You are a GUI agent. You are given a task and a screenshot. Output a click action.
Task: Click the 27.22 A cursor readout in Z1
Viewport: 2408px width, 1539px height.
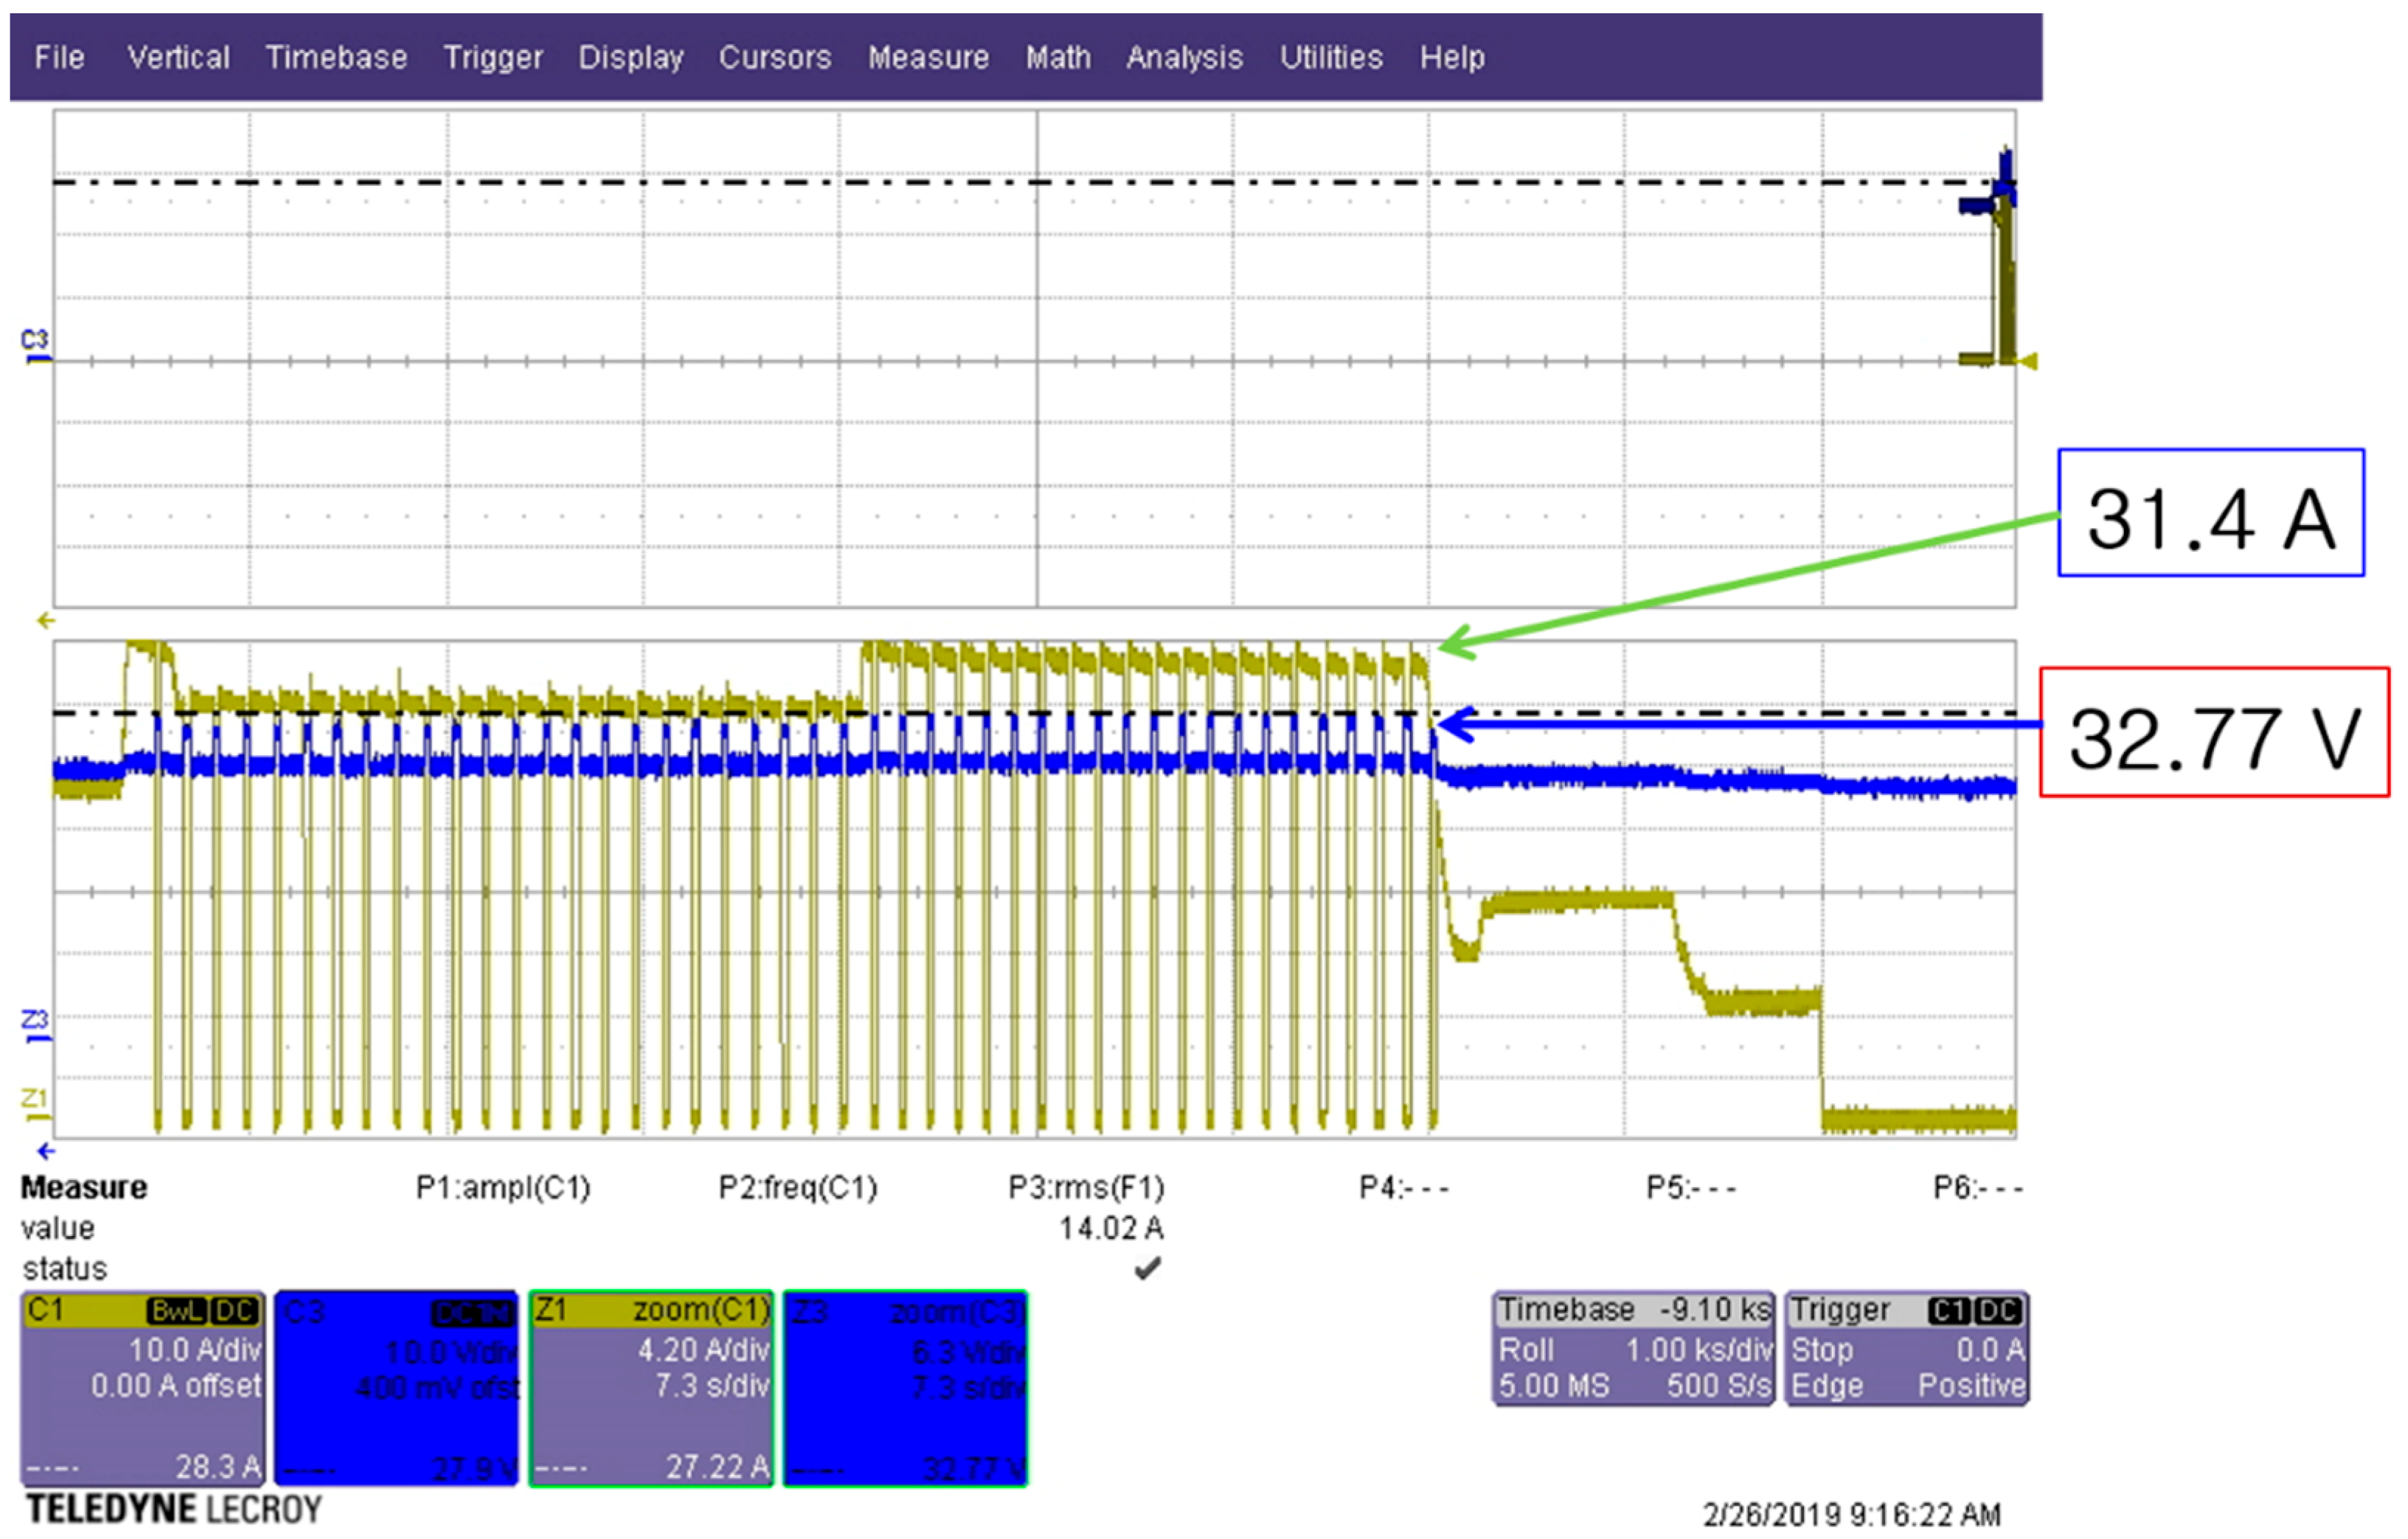click(717, 1467)
